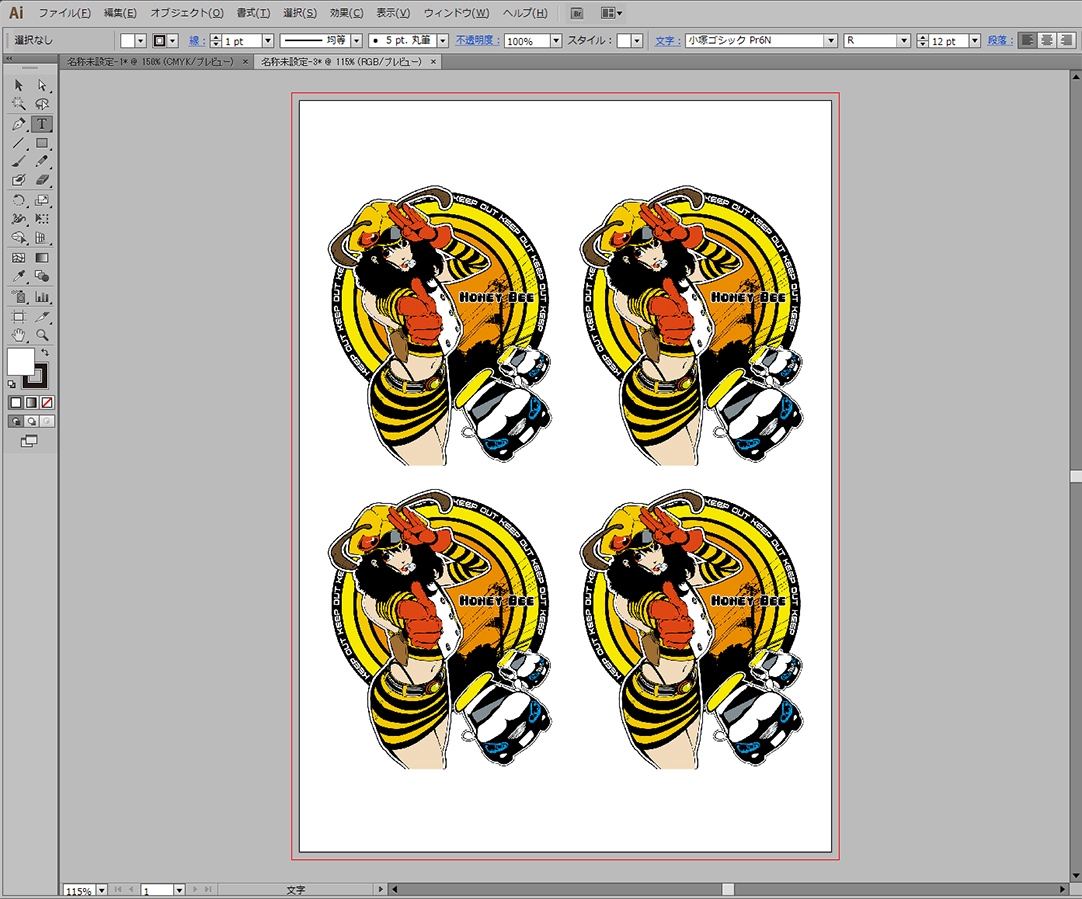Select the Blend tool
This screenshot has height=899, width=1082.
(42, 276)
